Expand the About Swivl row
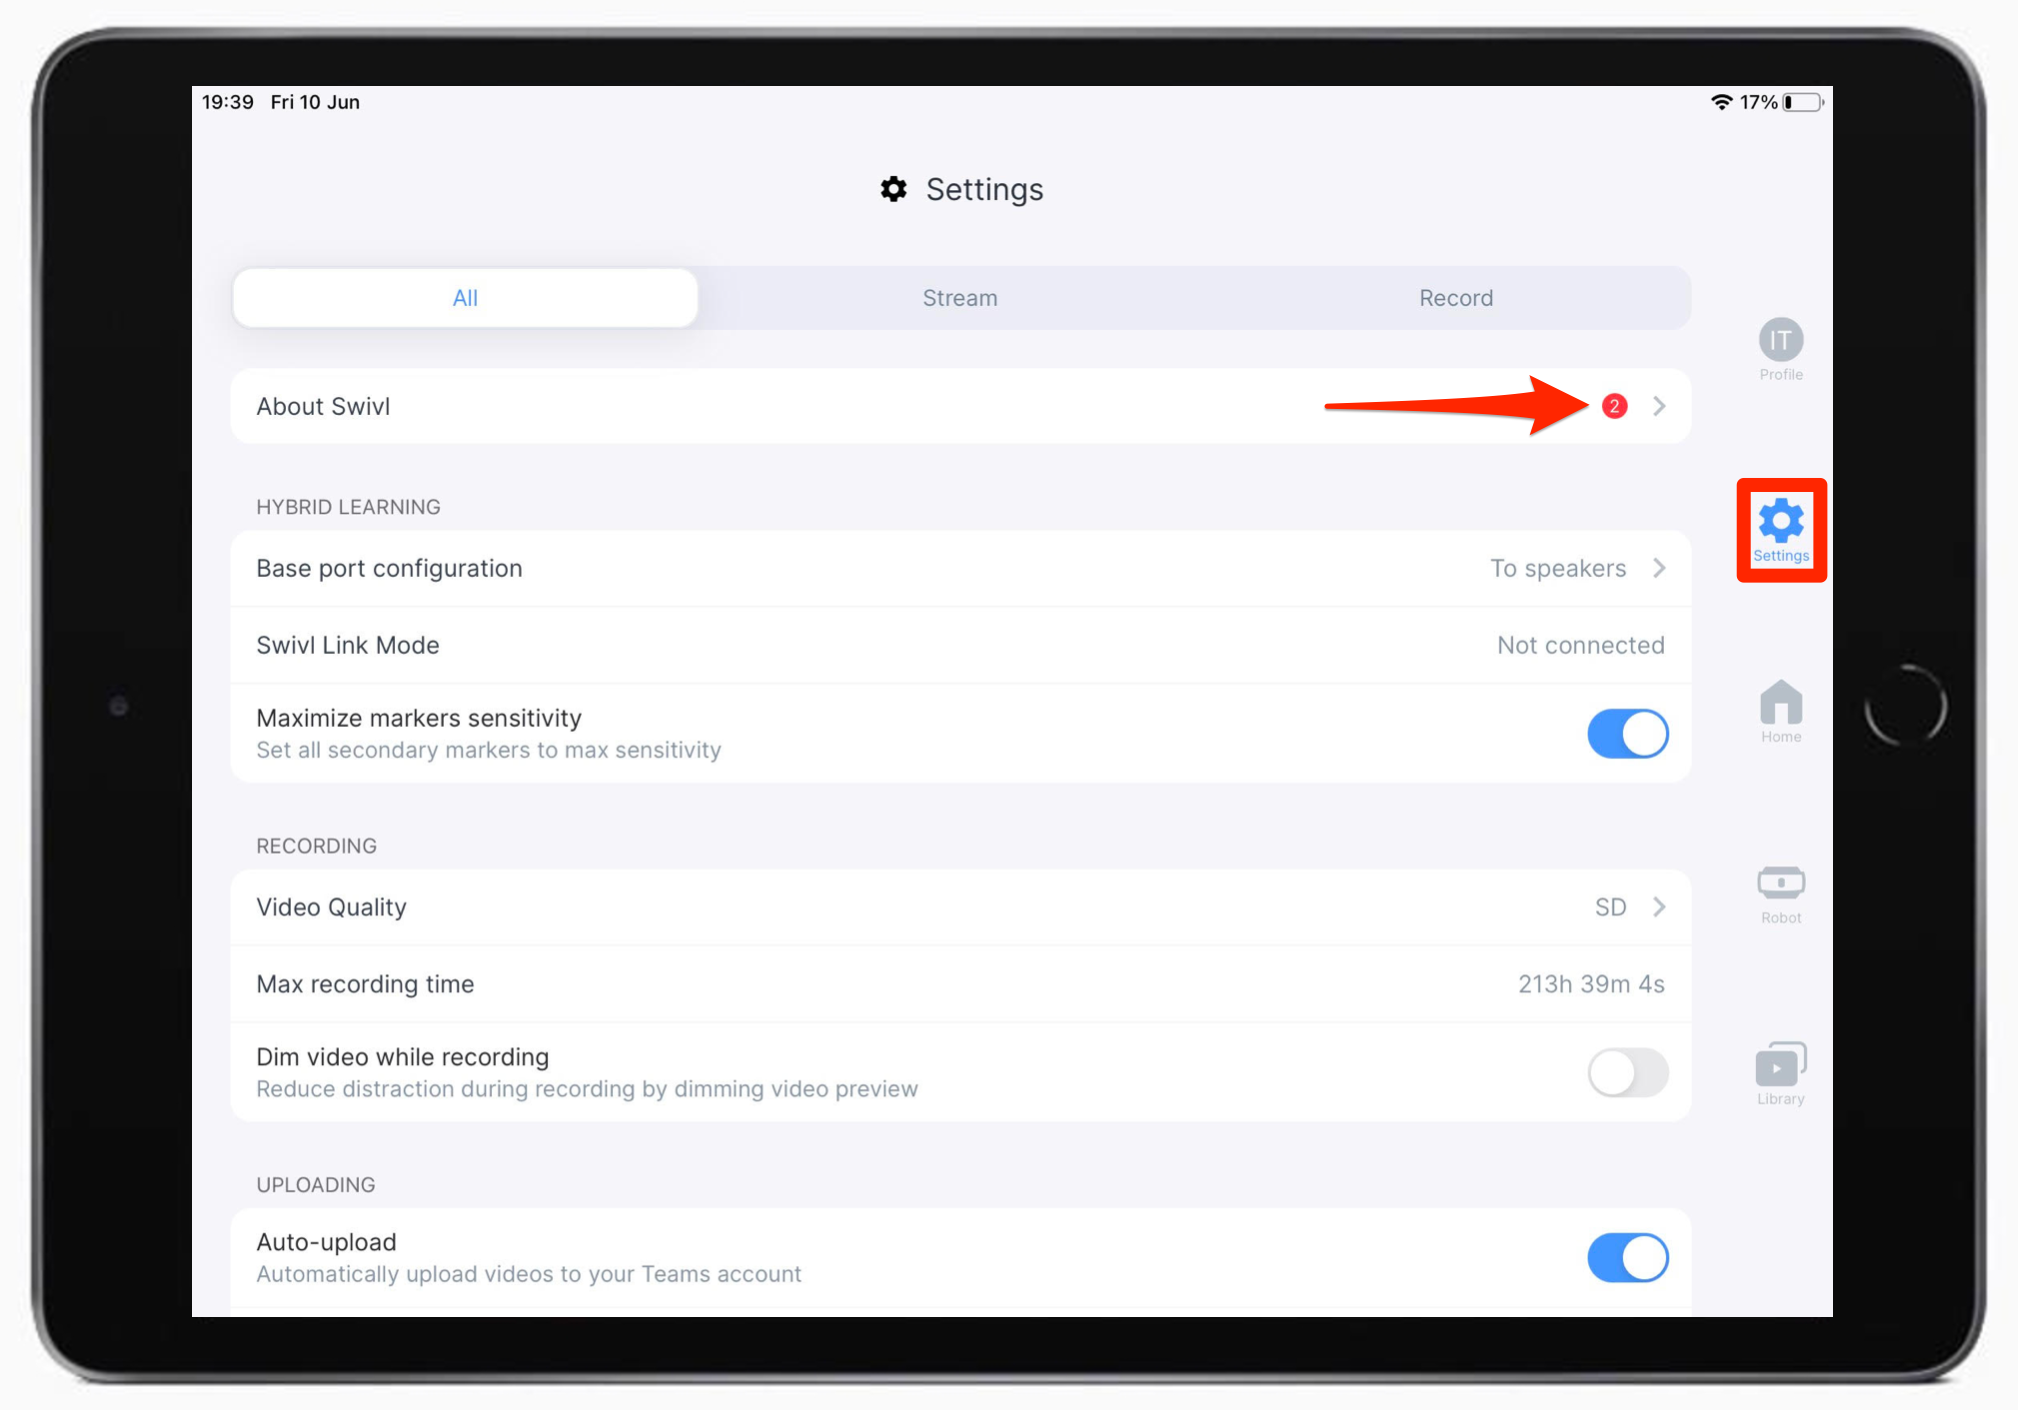The width and height of the screenshot is (2018, 1410). (1659, 405)
